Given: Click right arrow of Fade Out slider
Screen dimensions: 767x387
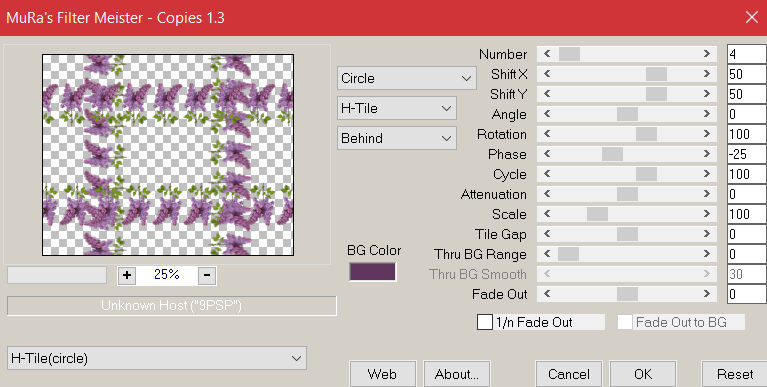Looking at the screenshot, I should (x=707, y=294).
